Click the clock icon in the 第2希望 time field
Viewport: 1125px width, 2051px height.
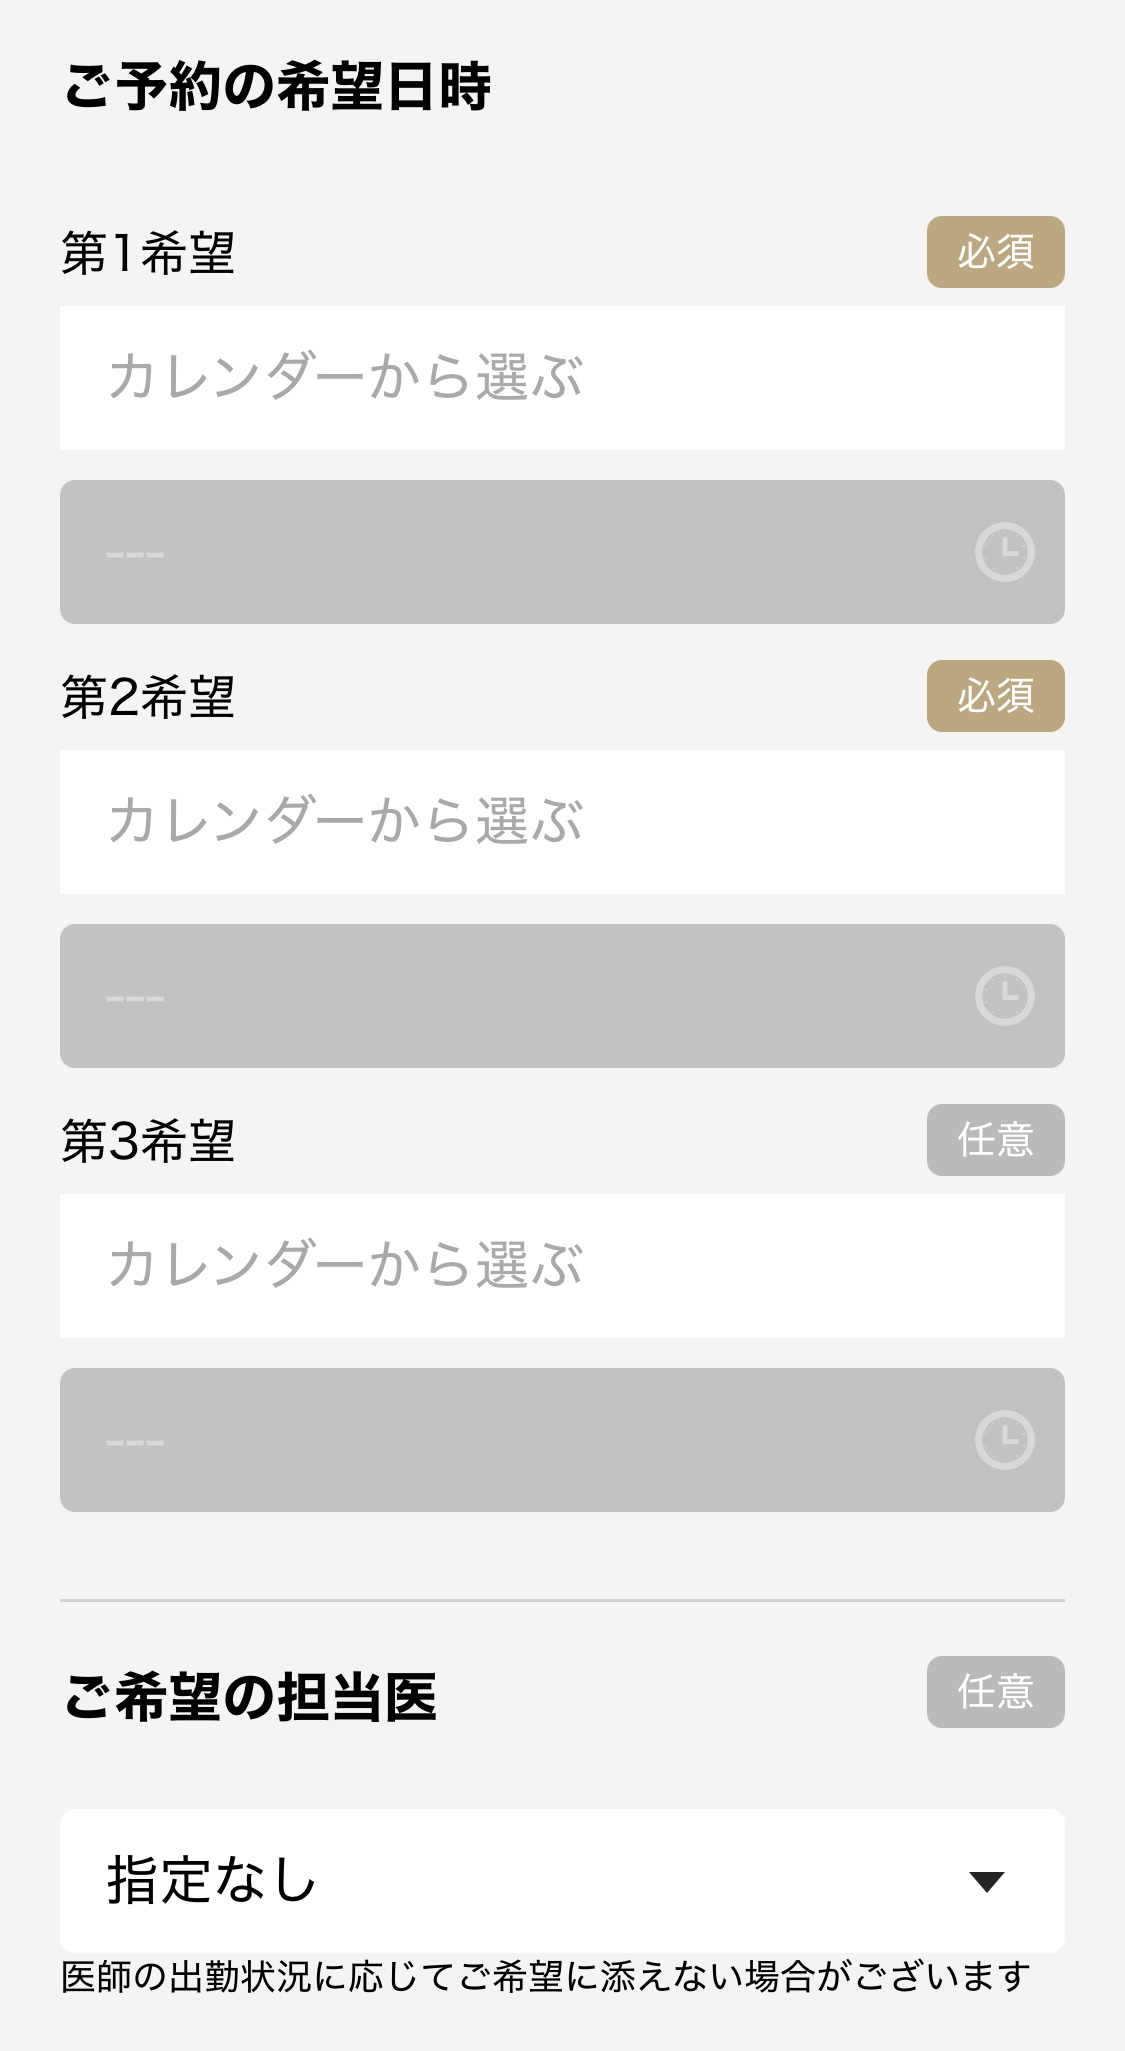point(1004,996)
